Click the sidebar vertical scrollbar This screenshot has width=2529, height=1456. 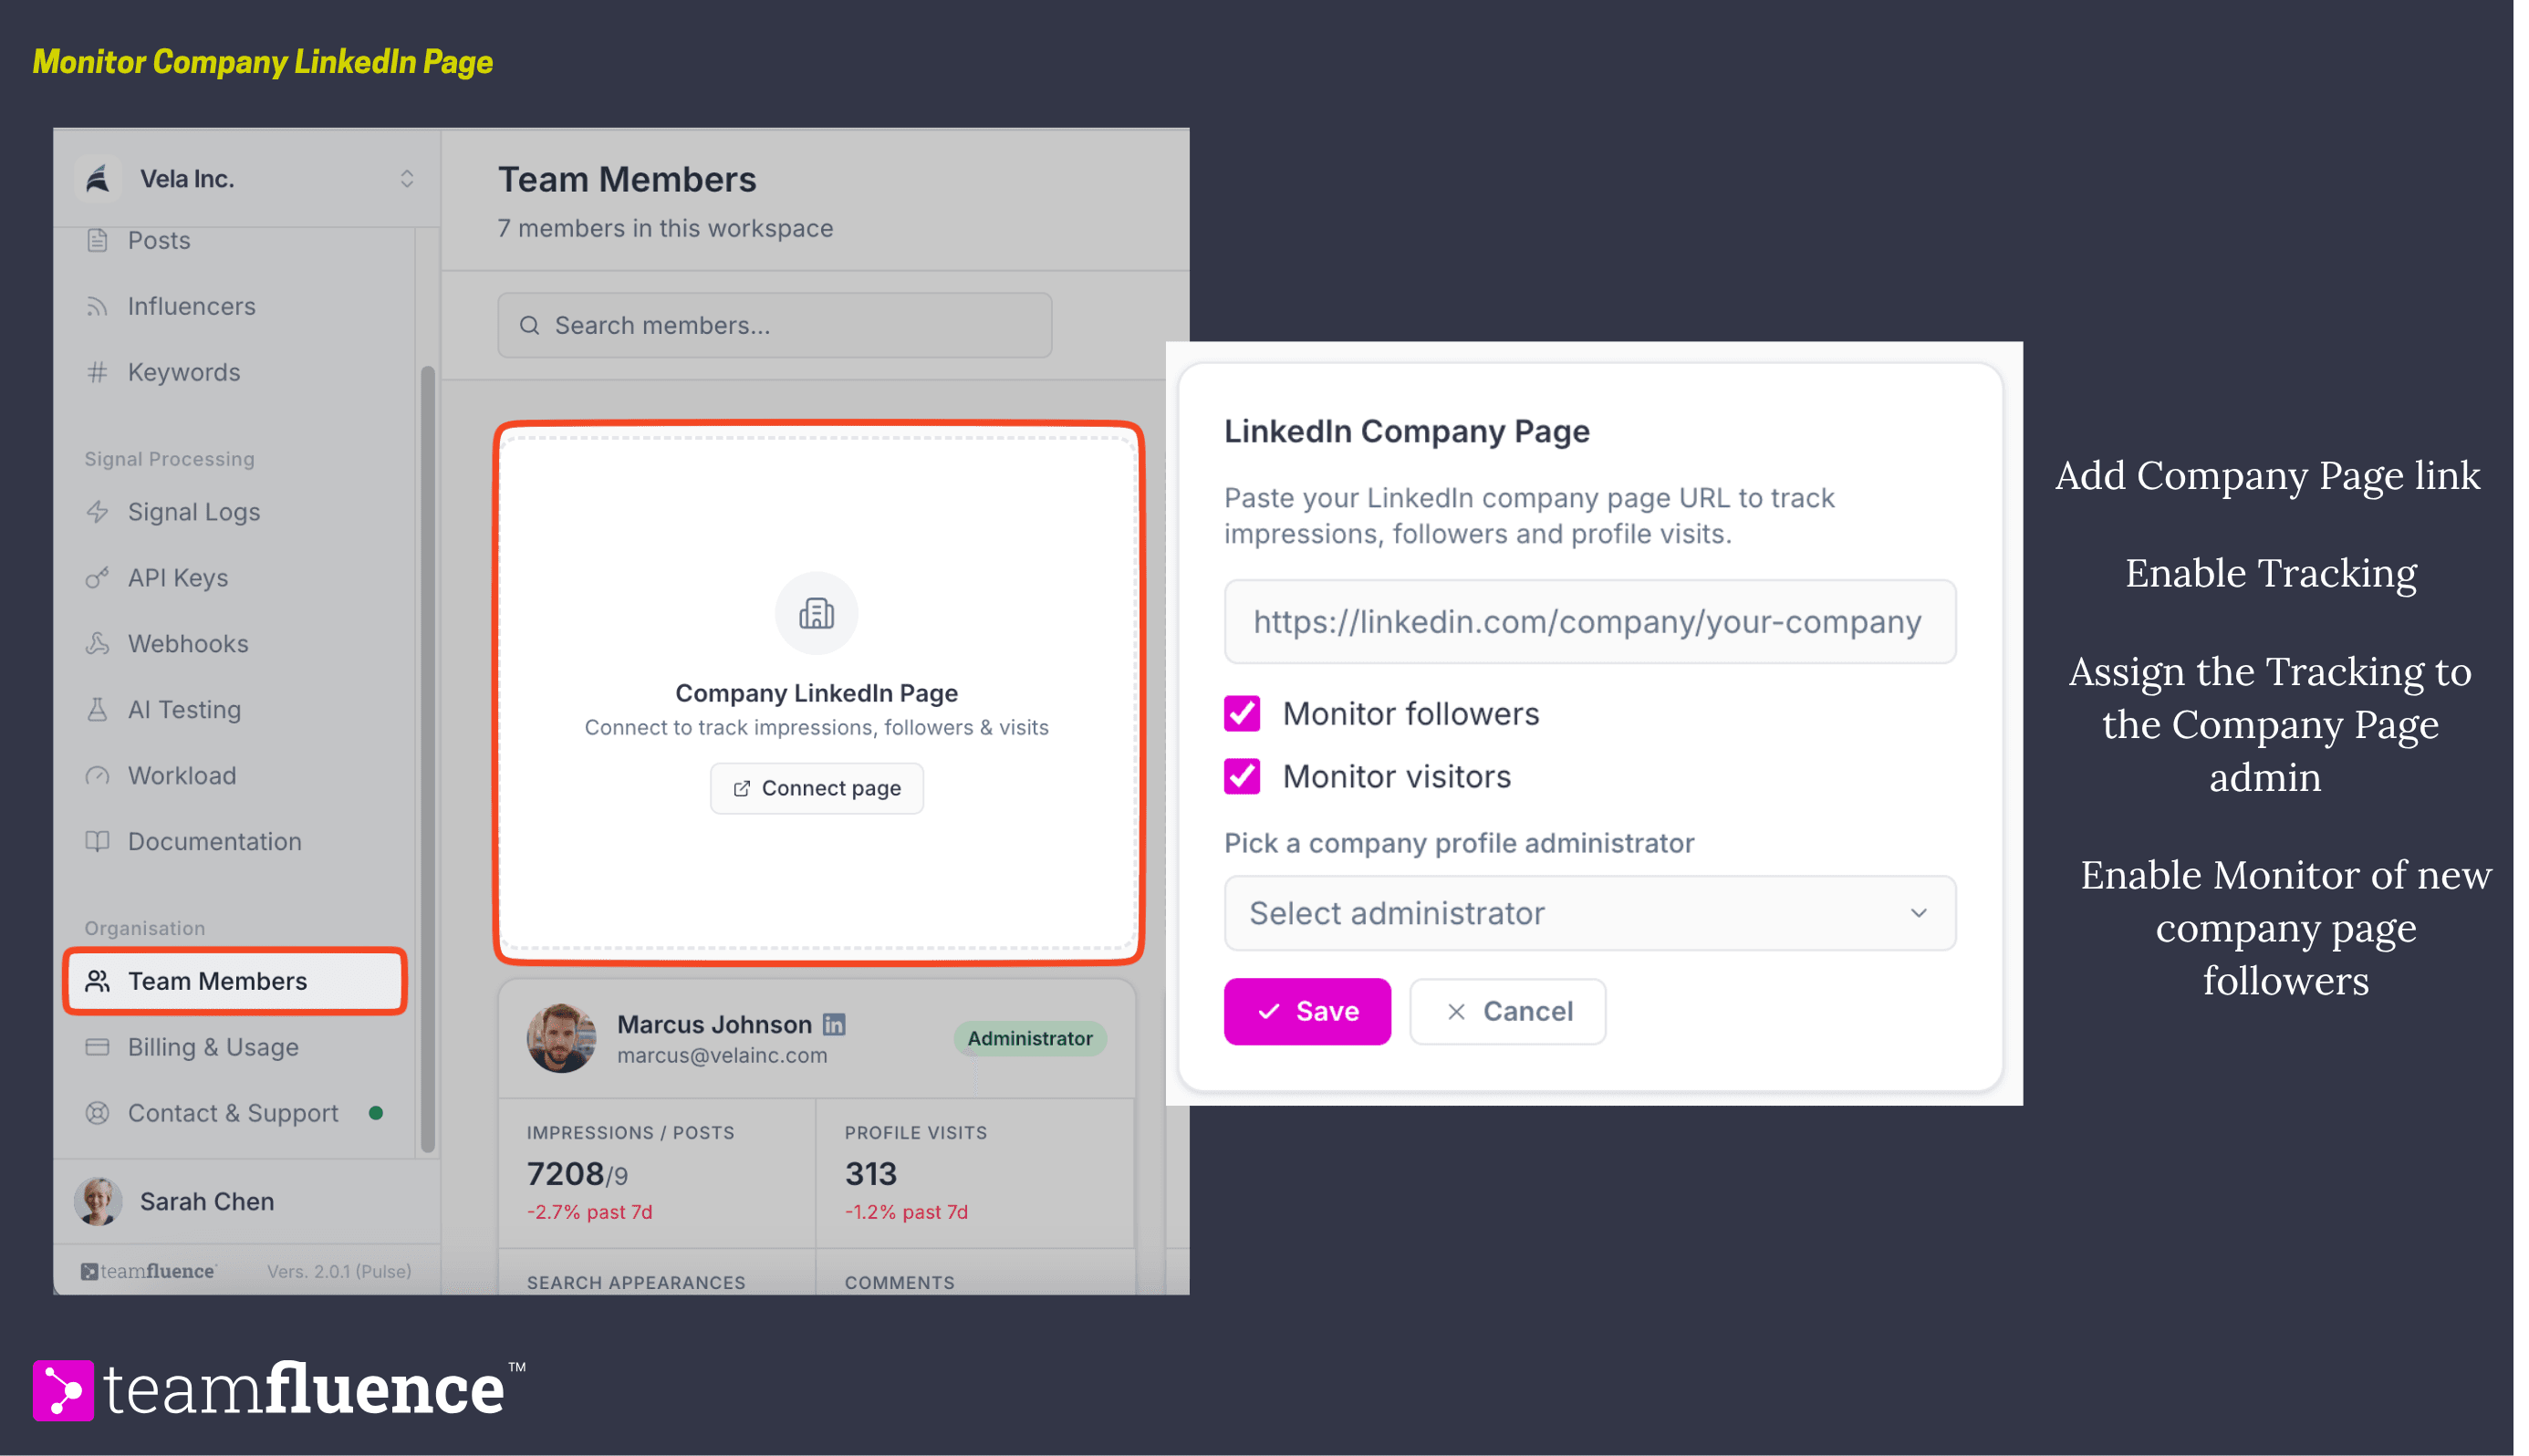(428, 760)
